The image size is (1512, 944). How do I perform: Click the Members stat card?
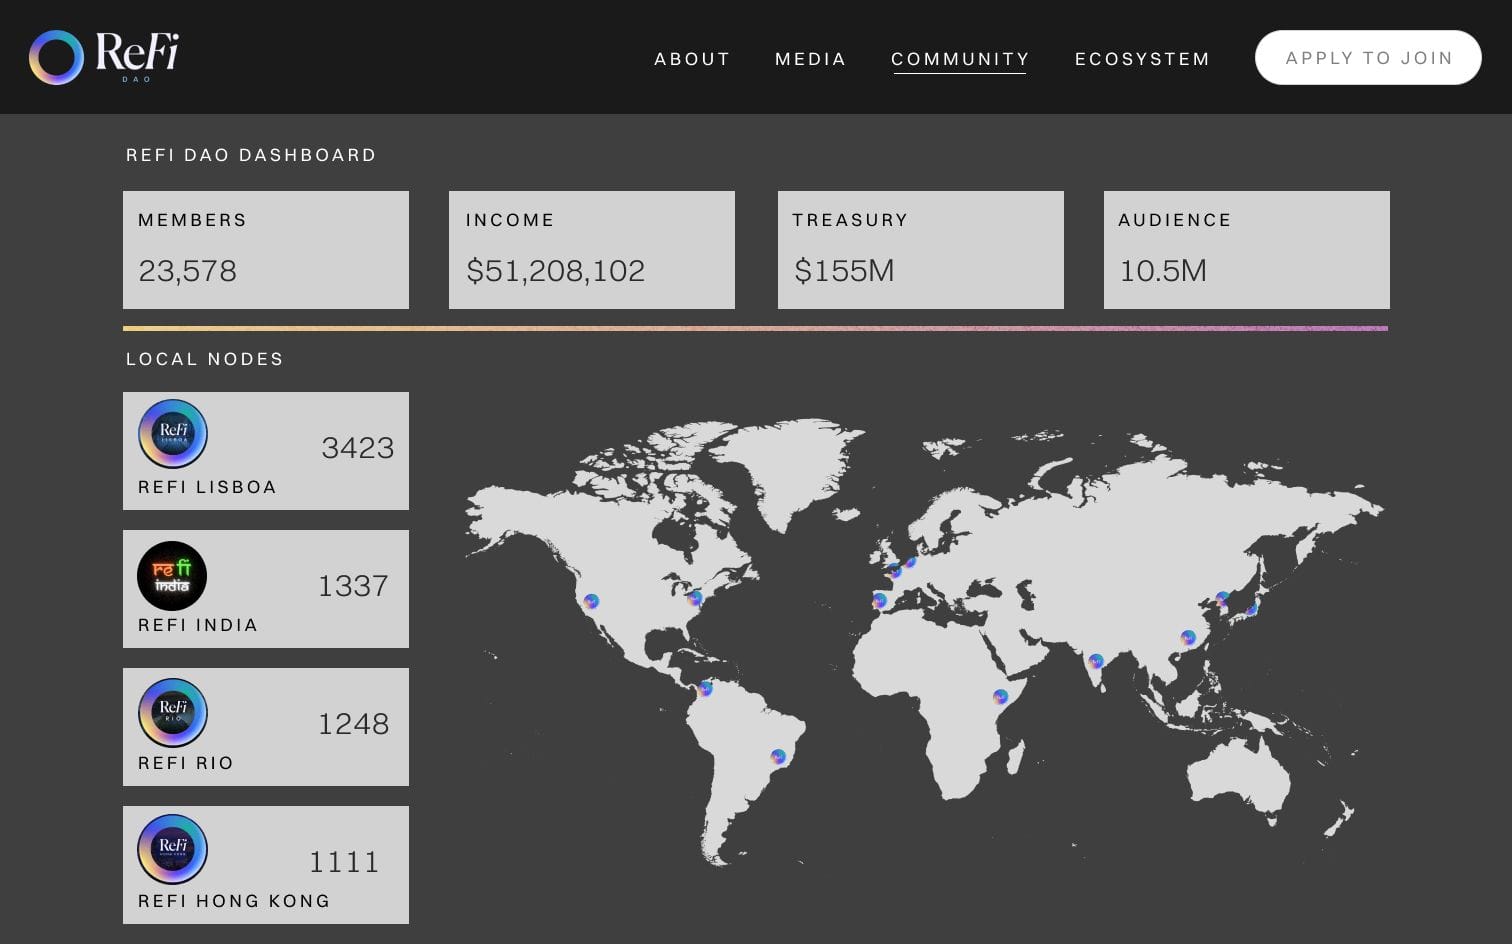pyautogui.click(x=266, y=250)
